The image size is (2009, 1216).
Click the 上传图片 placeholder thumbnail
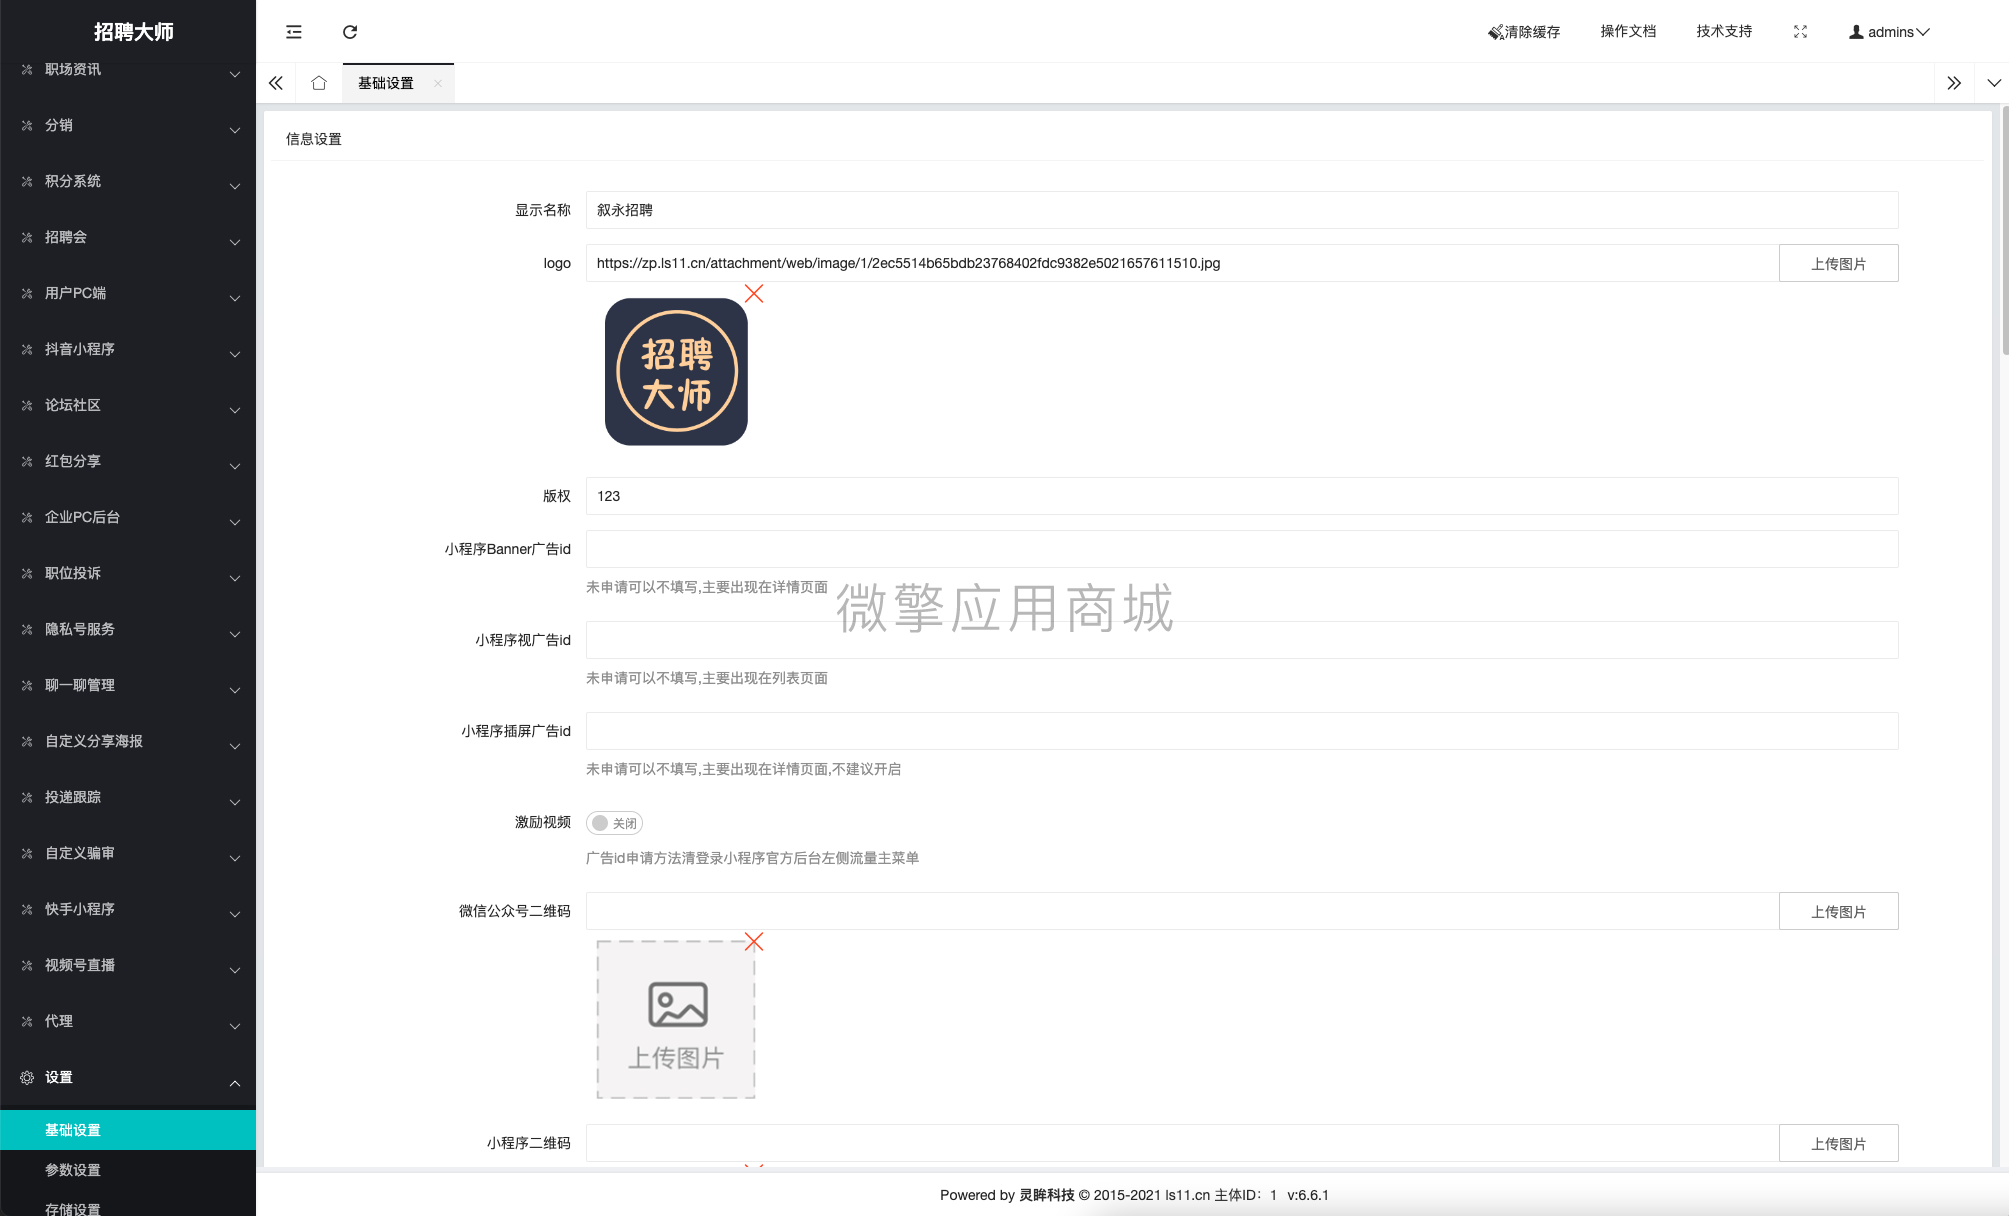676,1019
